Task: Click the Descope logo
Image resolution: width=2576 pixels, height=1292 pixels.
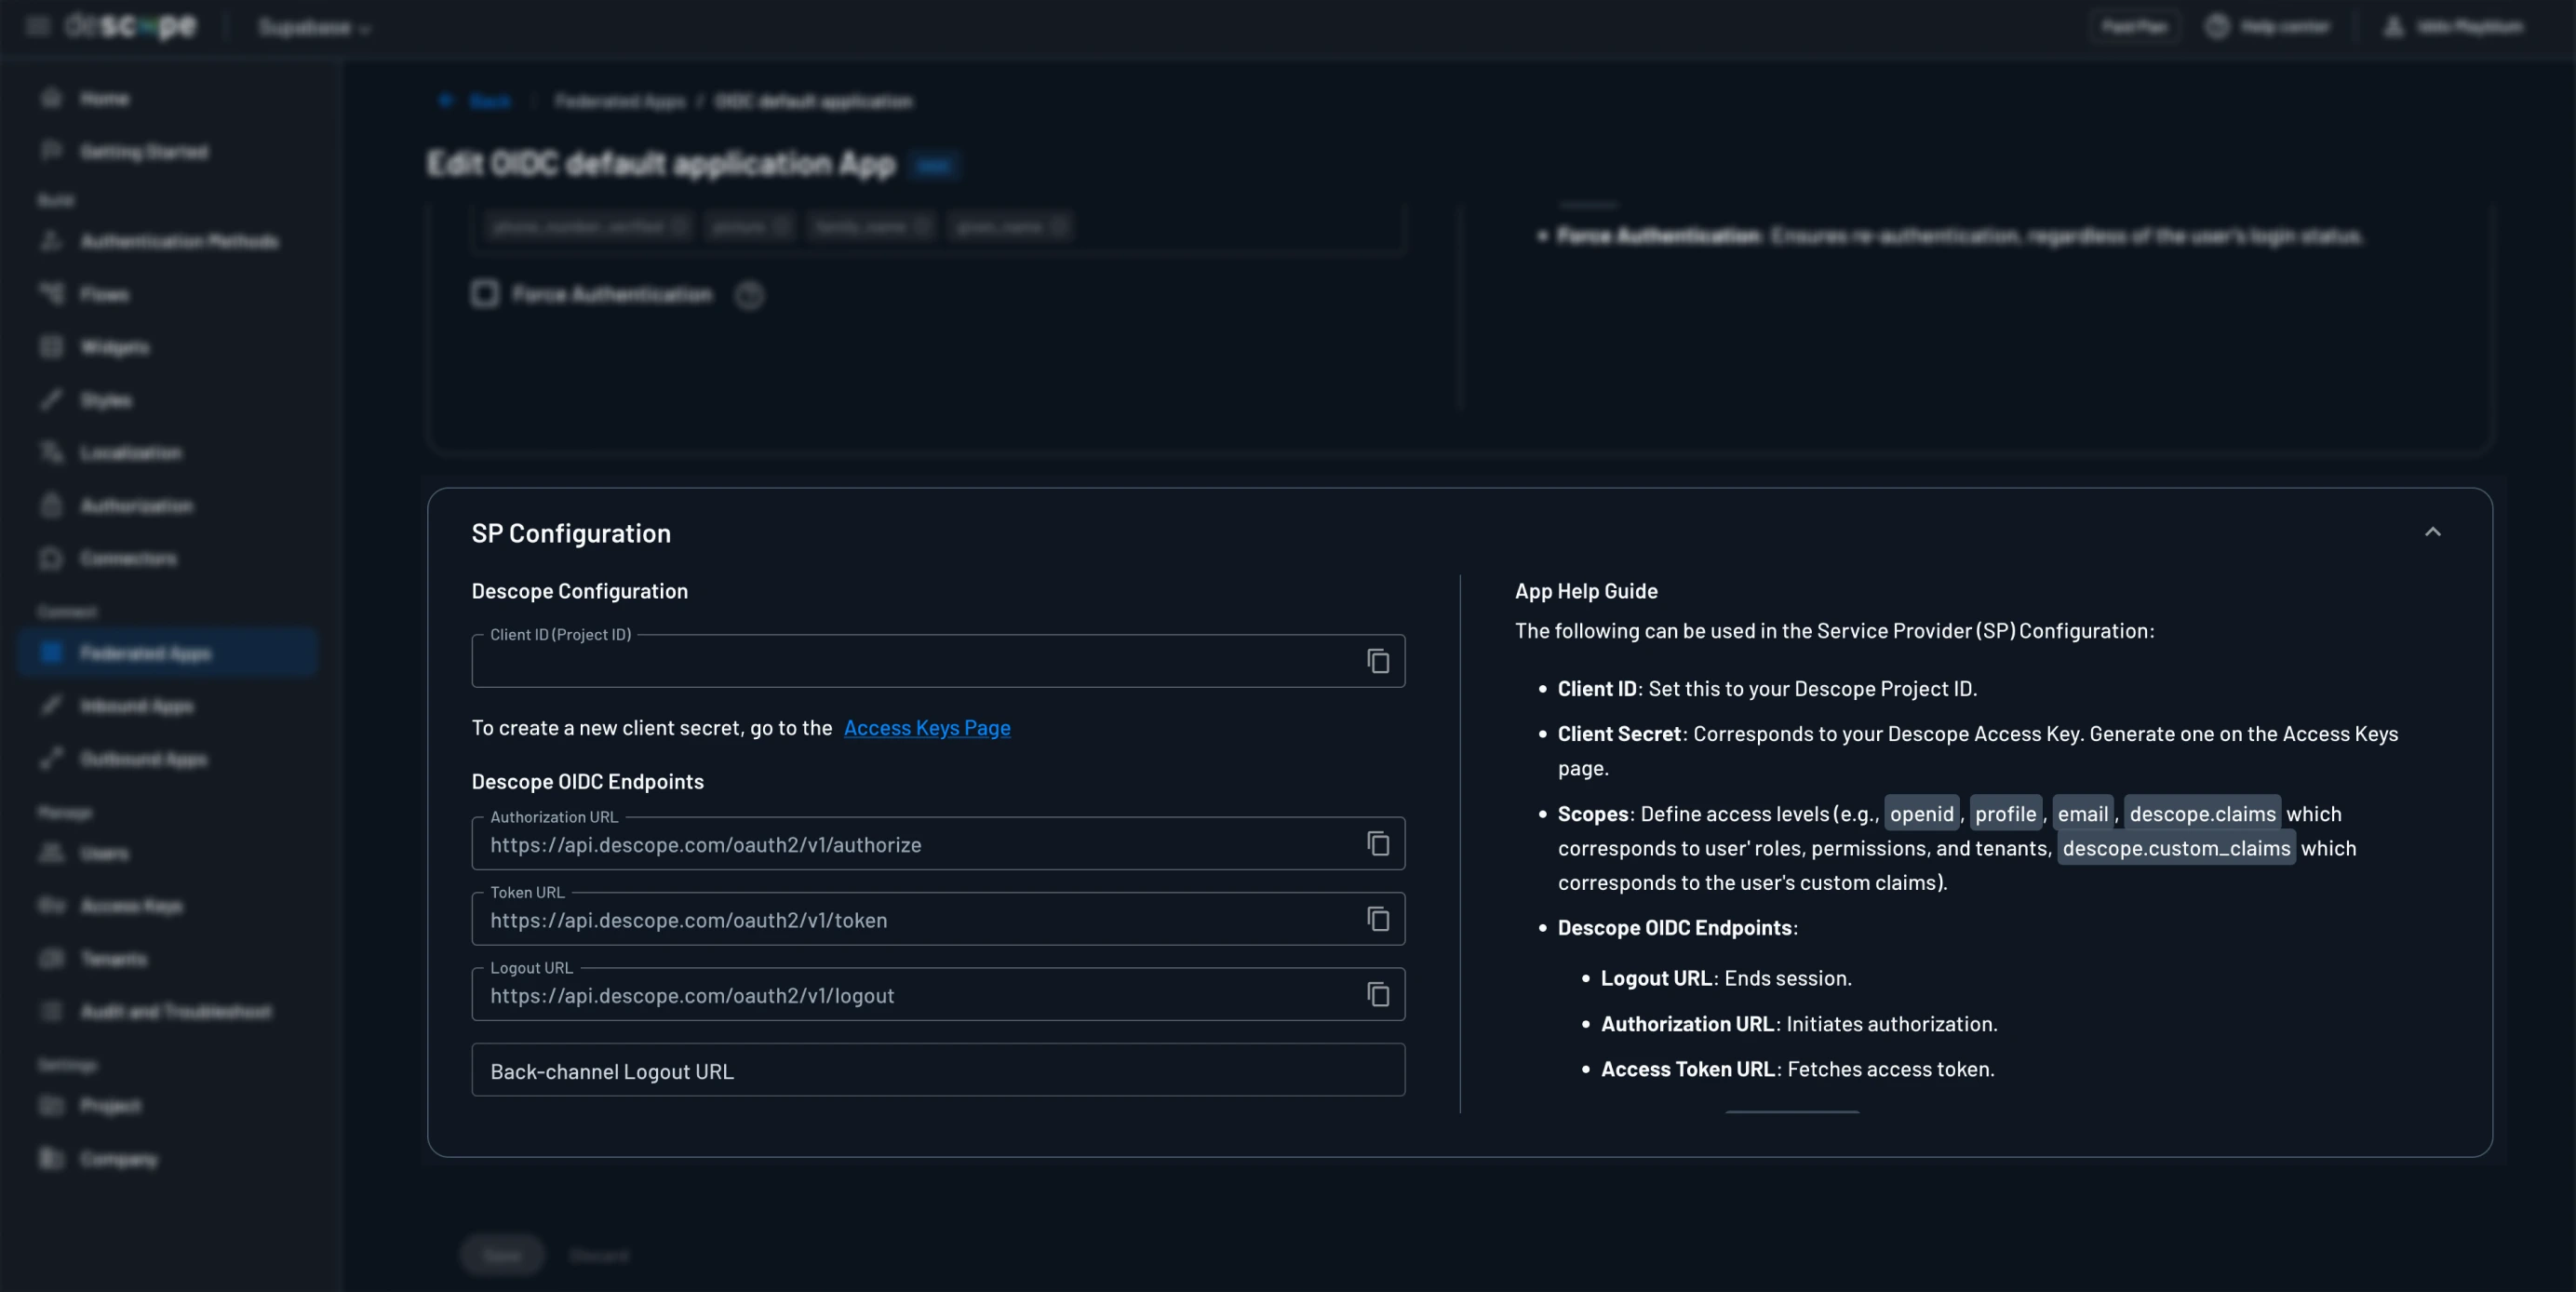Action: (130, 26)
